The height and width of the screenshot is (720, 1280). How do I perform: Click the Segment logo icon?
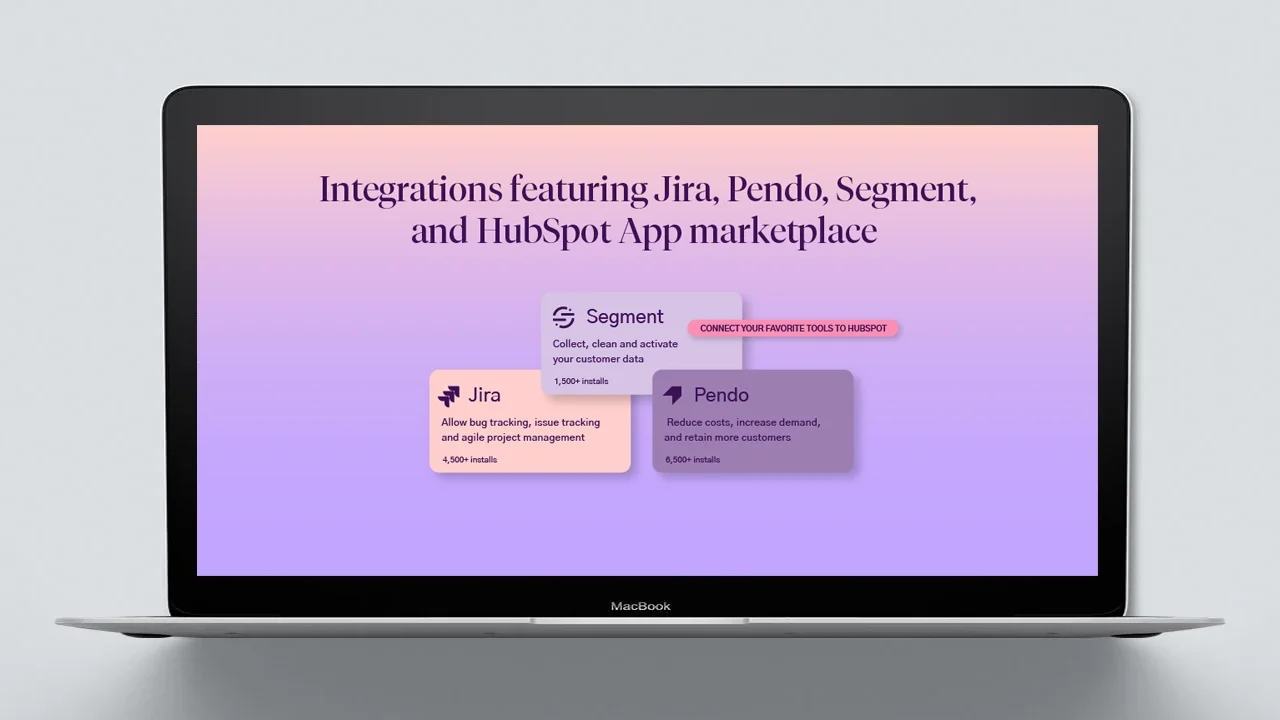563,317
